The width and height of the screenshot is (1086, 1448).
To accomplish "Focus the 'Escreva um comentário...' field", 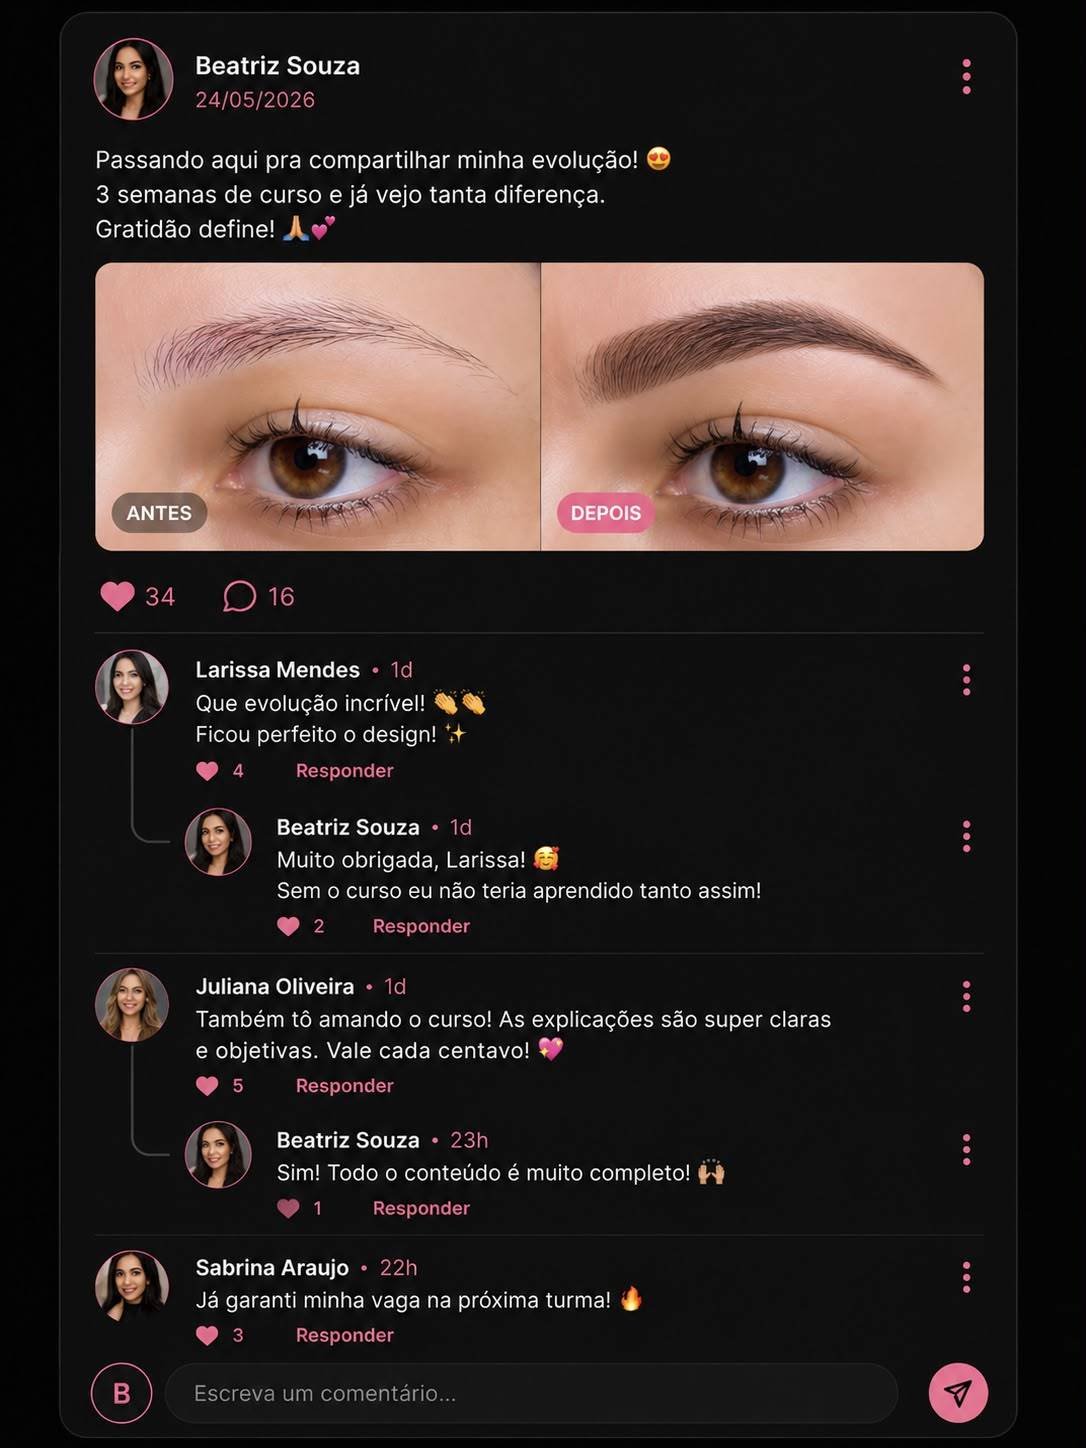I will (531, 1393).
